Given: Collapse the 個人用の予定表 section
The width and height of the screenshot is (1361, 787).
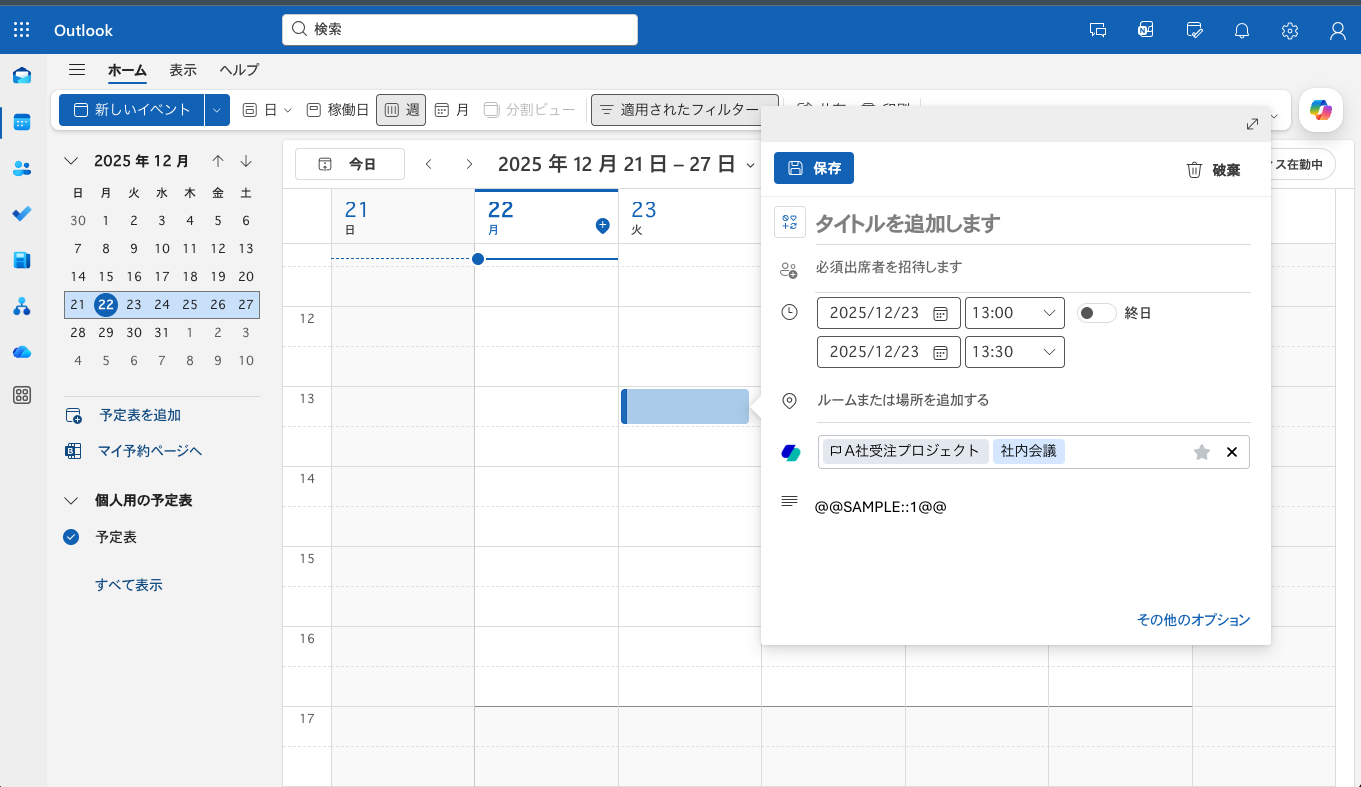Looking at the screenshot, I should click(71, 500).
